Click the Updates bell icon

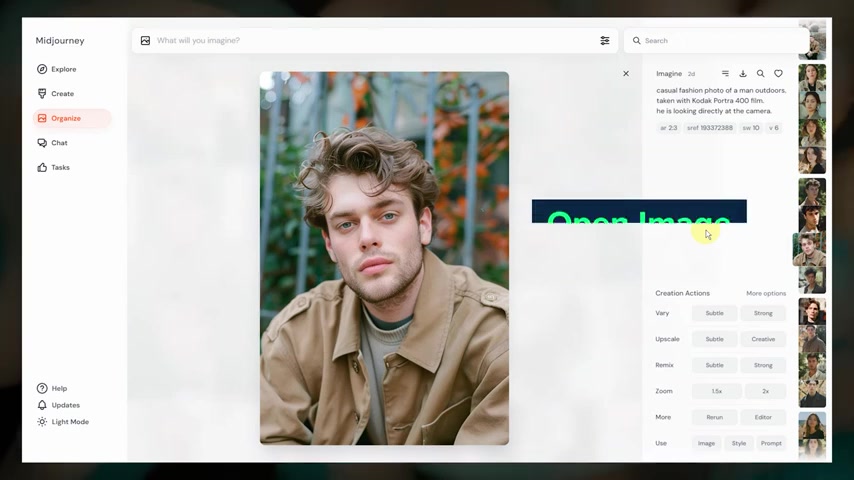(x=42, y=405)
